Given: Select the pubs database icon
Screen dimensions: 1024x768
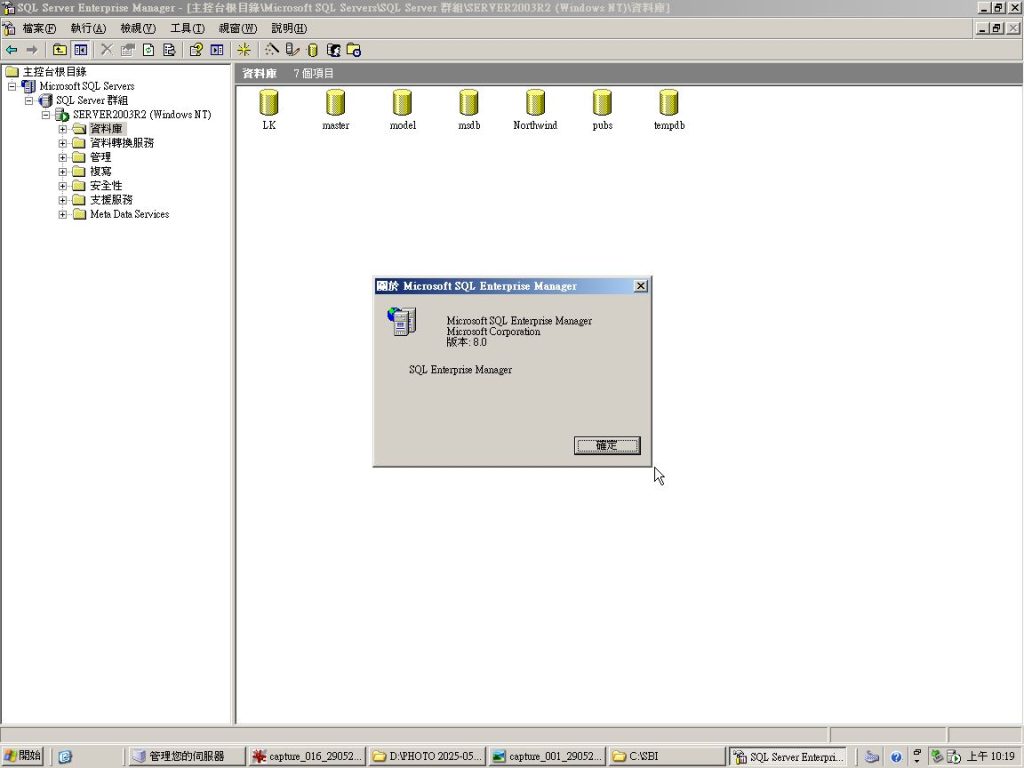Looking at the screenshot, I should [602, 103].
